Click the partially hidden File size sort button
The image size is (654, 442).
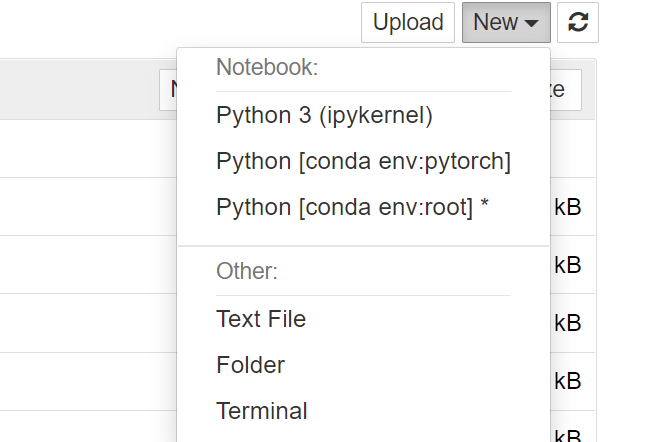566,90
